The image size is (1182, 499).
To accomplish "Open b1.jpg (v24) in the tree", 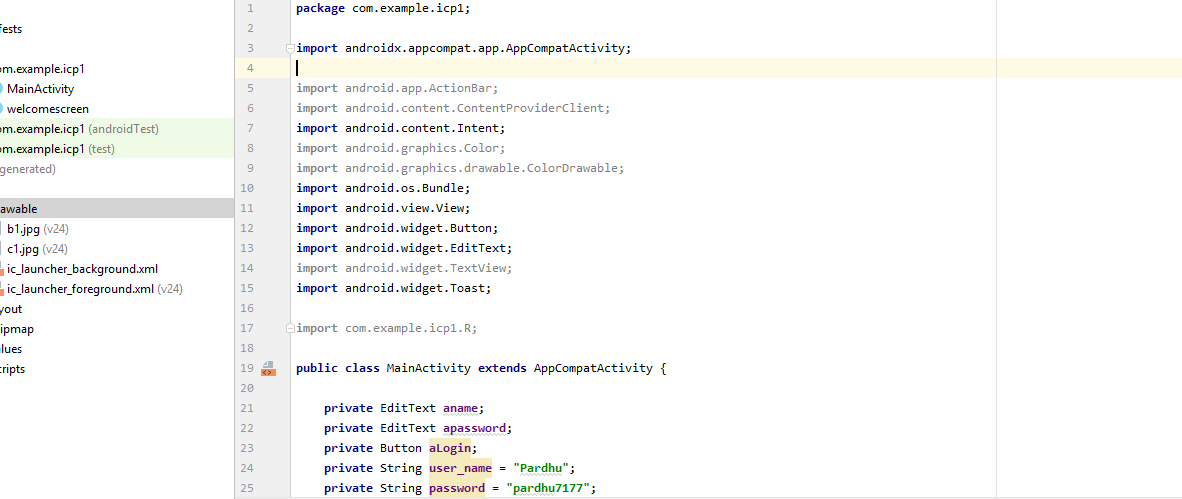I will click(x=38, y=228).
